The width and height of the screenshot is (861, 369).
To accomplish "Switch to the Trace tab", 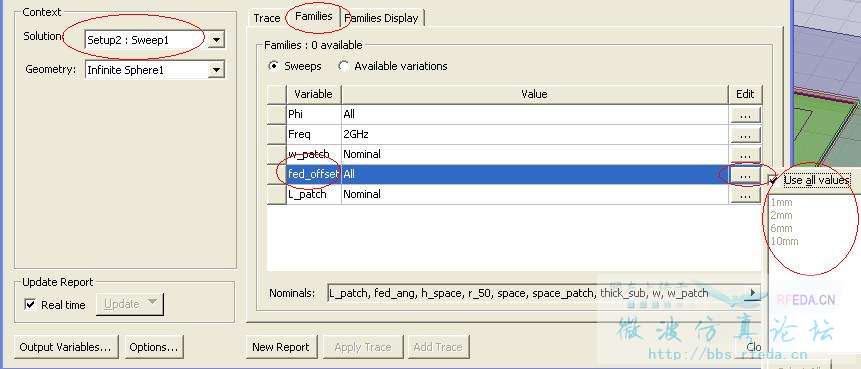I will click(x=267, y=18).
